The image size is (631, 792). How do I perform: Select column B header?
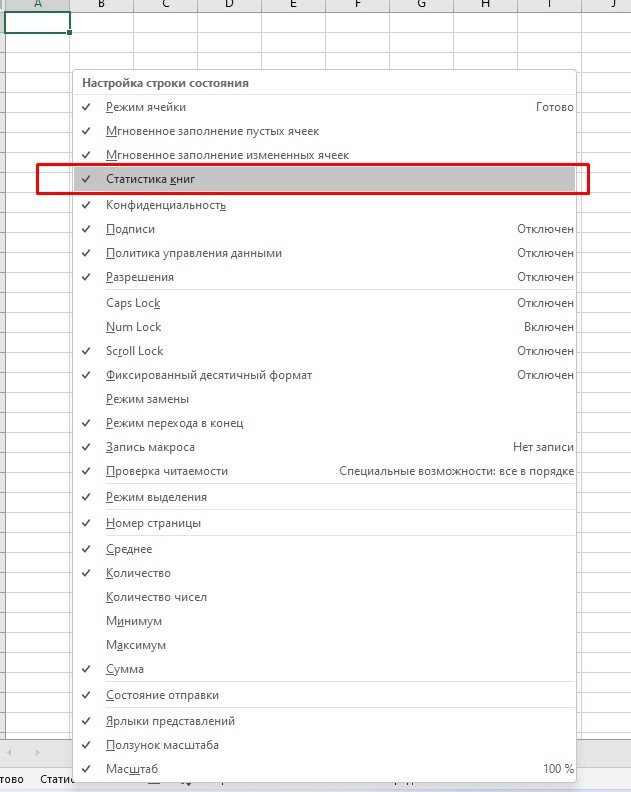[x=102, y=5]
